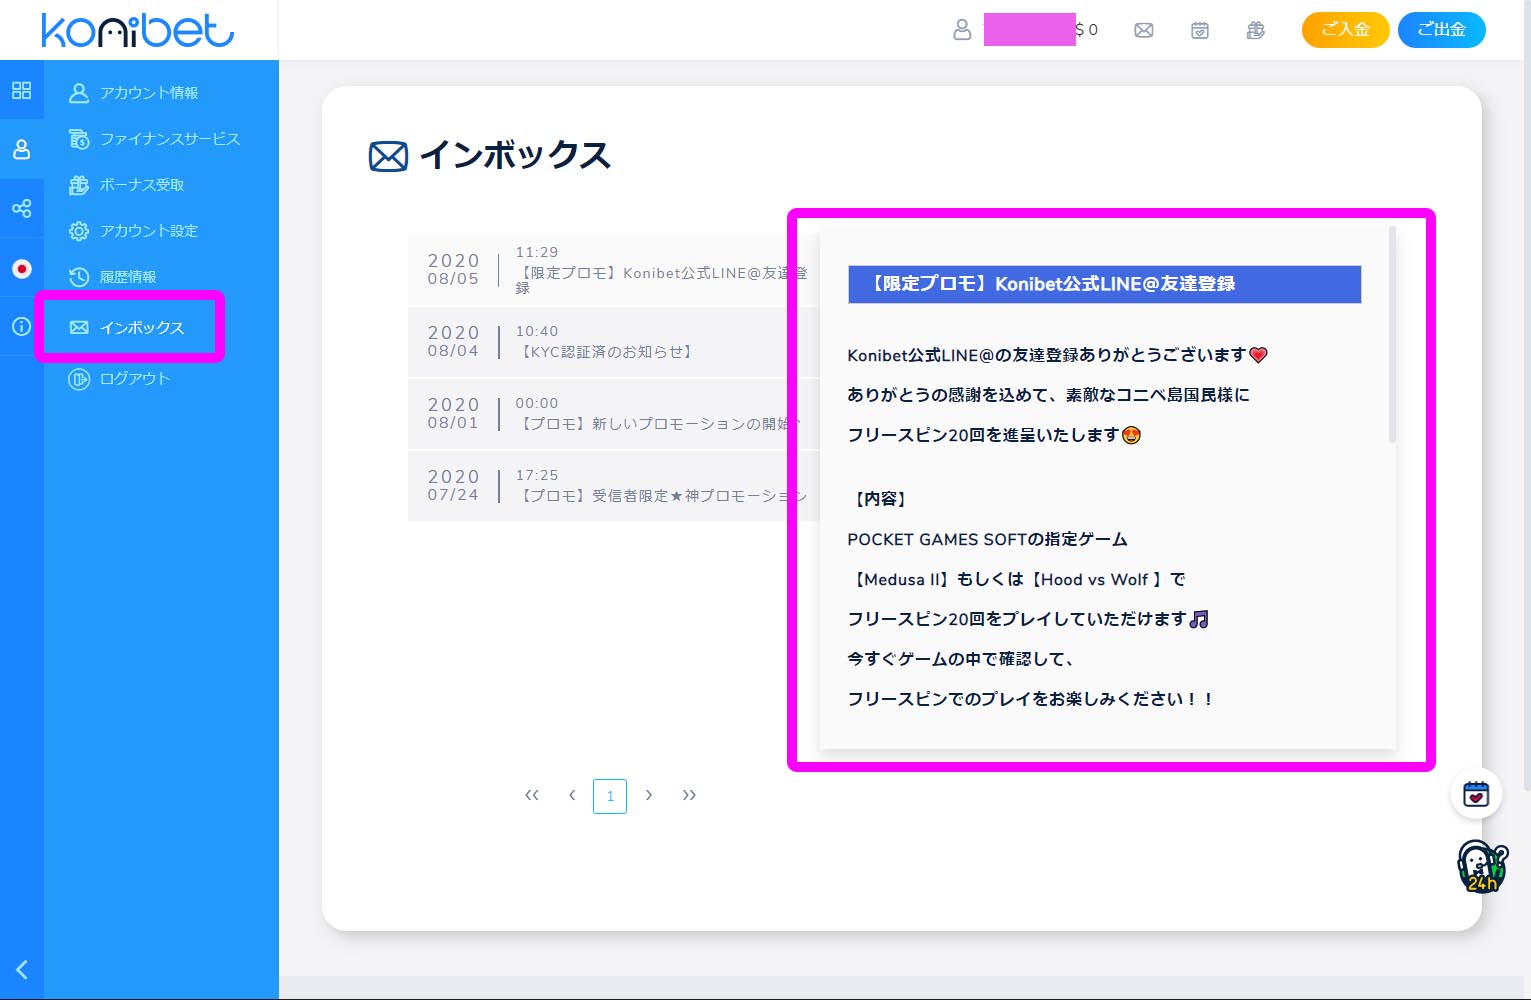The image size is (1531, 1000).
Task: Open the 08/01 新しいプロモーション message
Action: pyautogui.click(x=612, y=414)
